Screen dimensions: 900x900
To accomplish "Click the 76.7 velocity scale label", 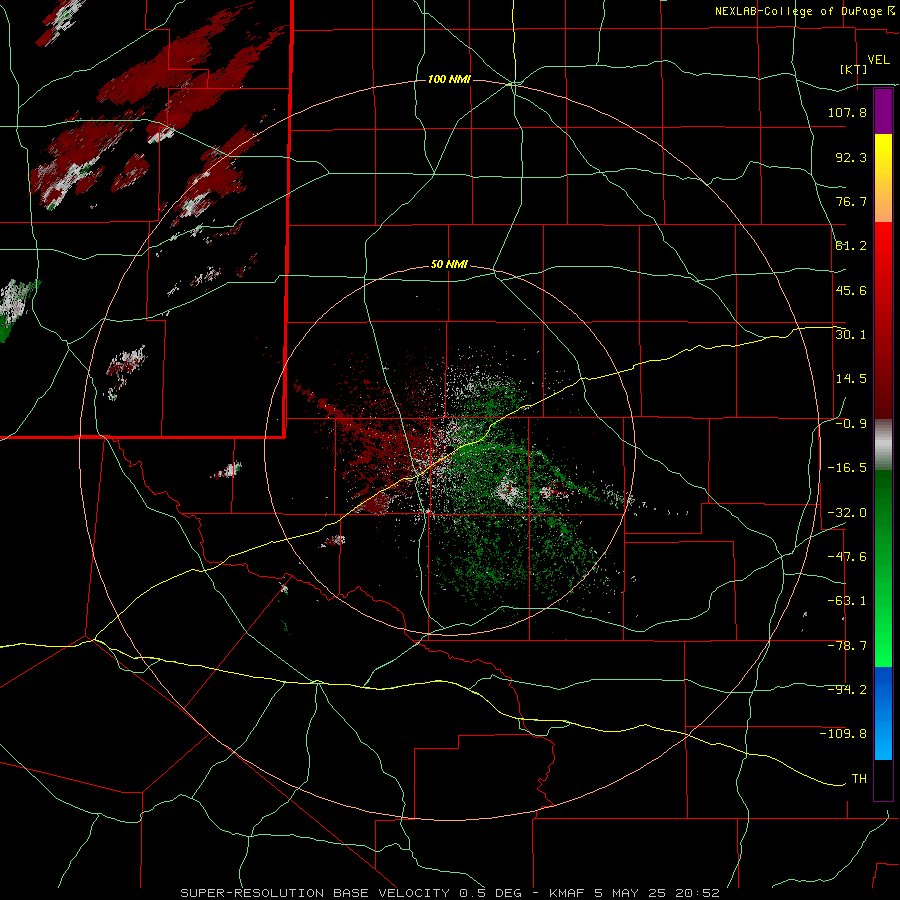I will tap(851, 201).
